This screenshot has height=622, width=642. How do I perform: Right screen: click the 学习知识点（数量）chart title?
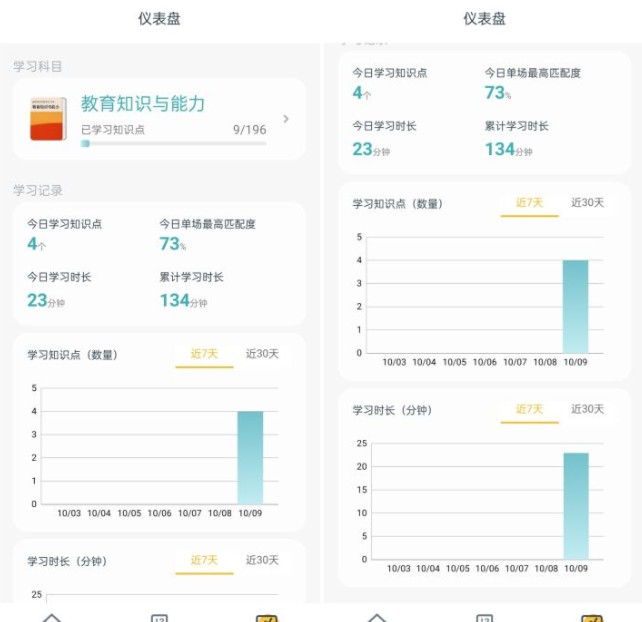click(398, 204)
